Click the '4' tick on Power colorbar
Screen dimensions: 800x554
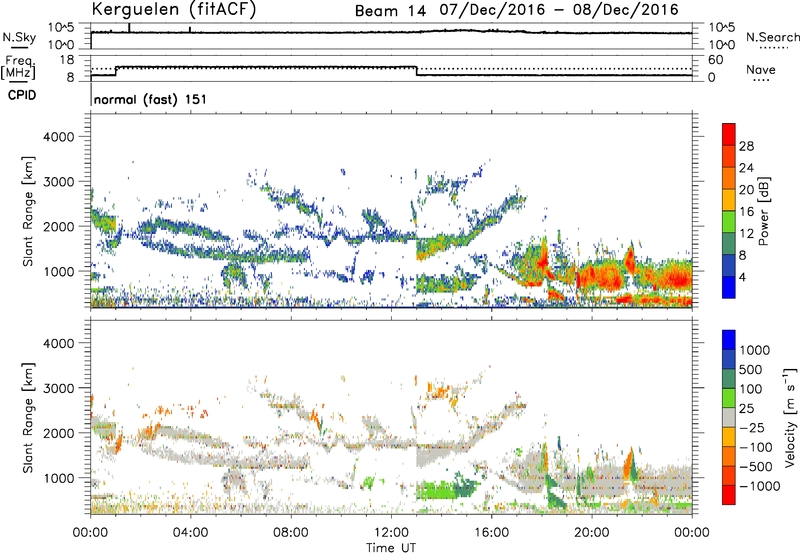pos(742,277)
